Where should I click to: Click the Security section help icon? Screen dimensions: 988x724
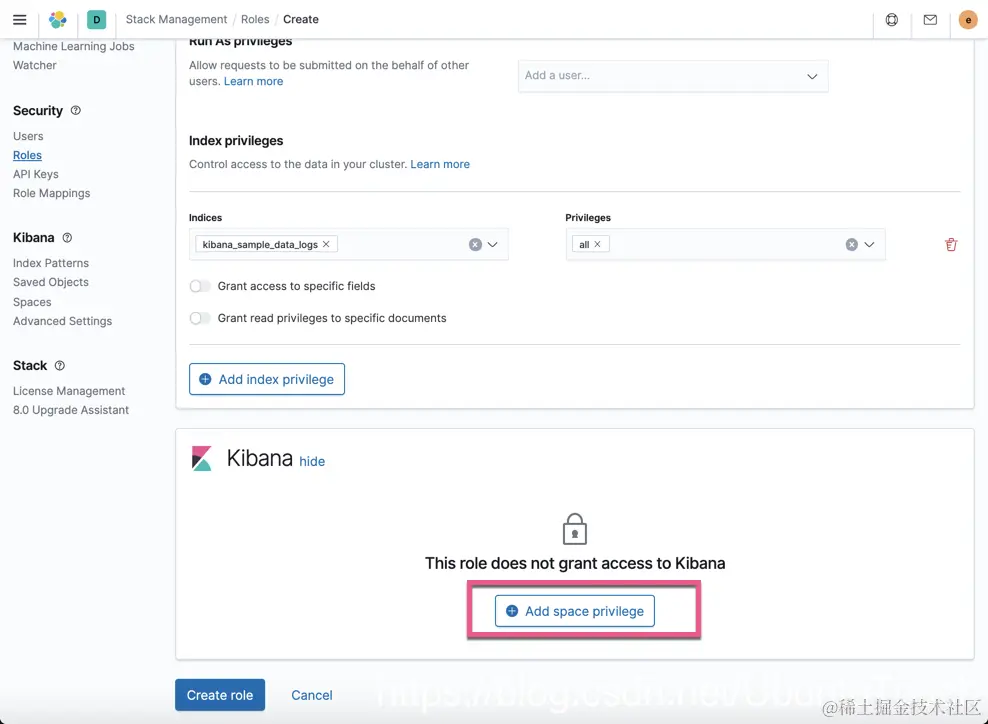pos(76,110)
